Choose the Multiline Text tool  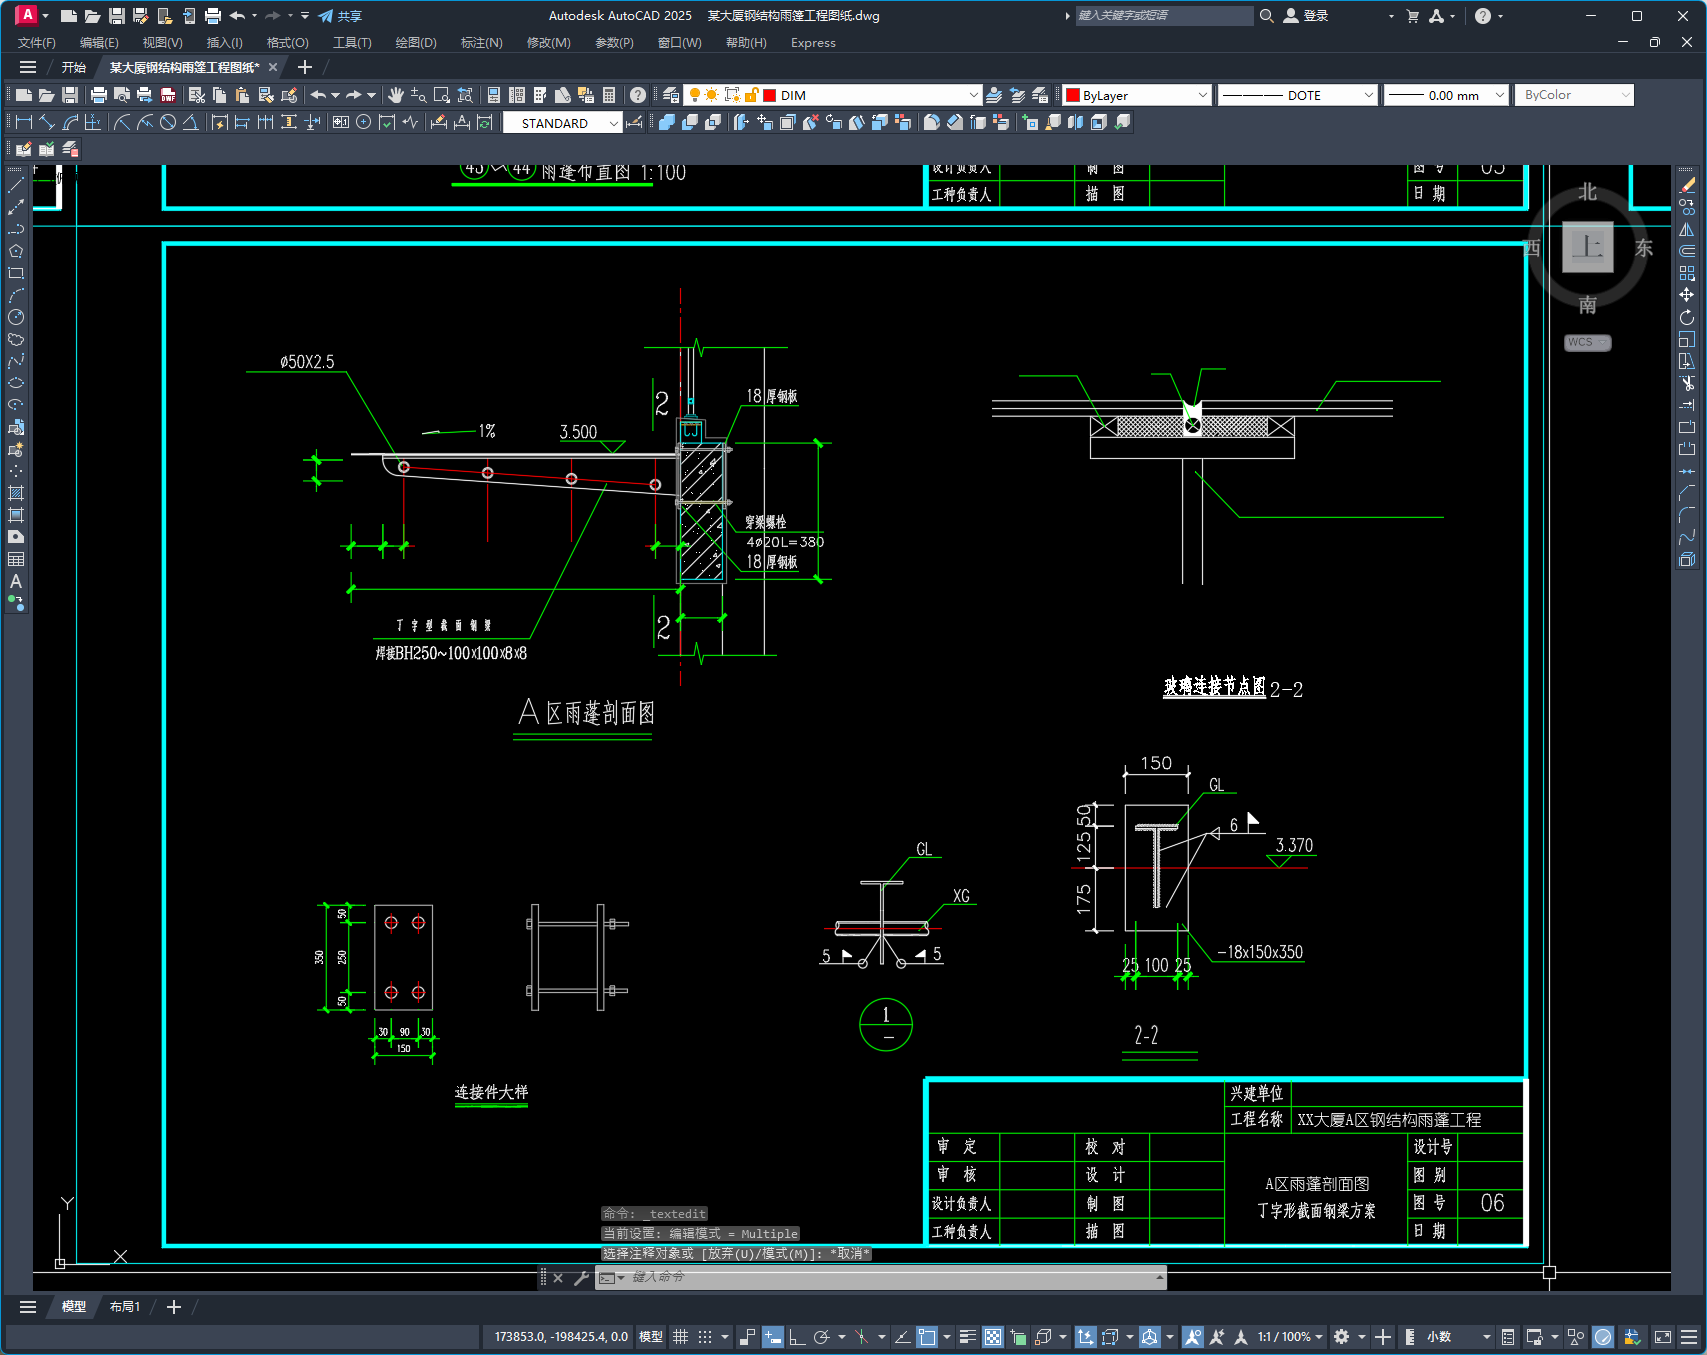pyautogui.click(x=16, y=581)
